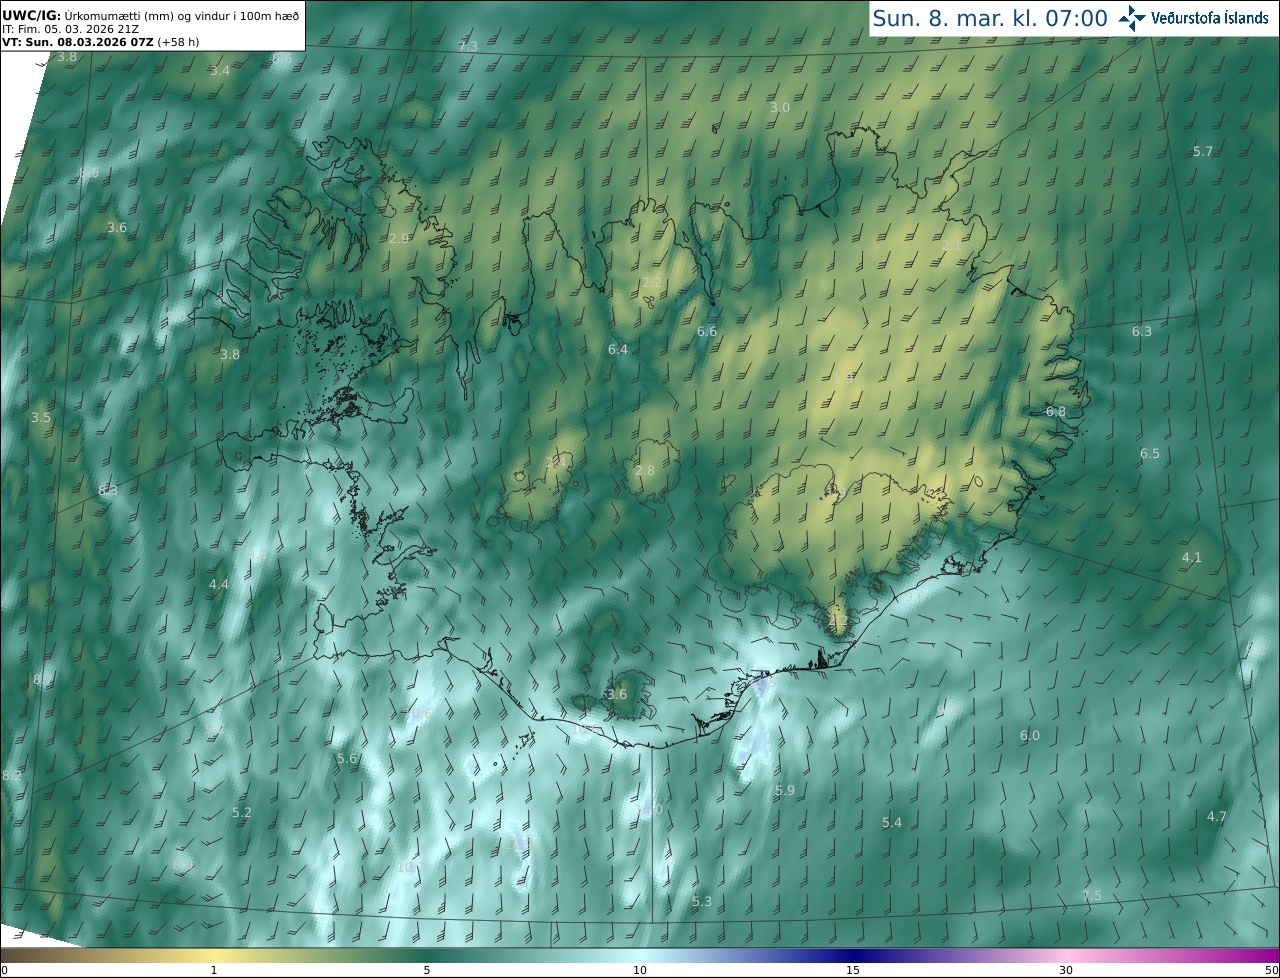Viewport: 1280px width, 978px height.
Task: Select the 'Sun. 8. mar. kl. 07:00' timestamp
Action: tap(990, 18)
